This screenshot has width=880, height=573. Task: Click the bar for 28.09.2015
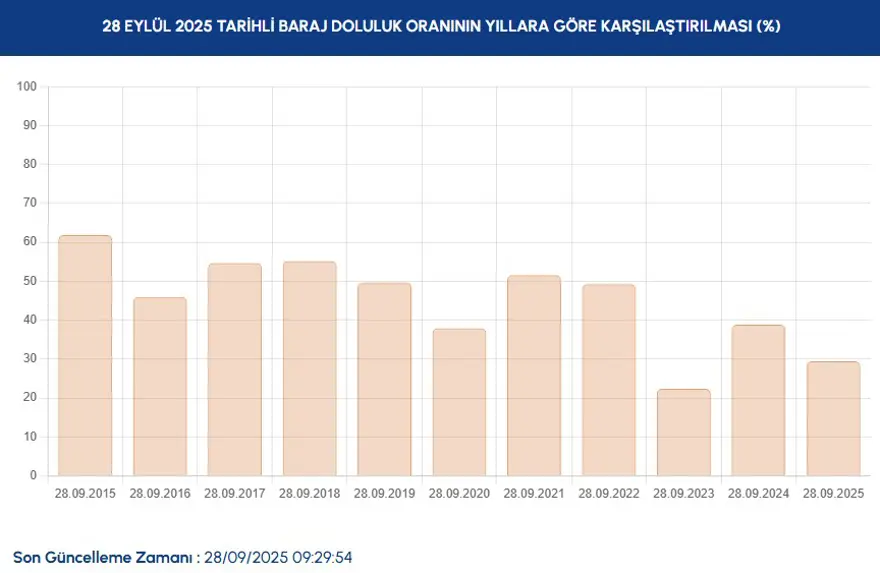tap(85, 355)
